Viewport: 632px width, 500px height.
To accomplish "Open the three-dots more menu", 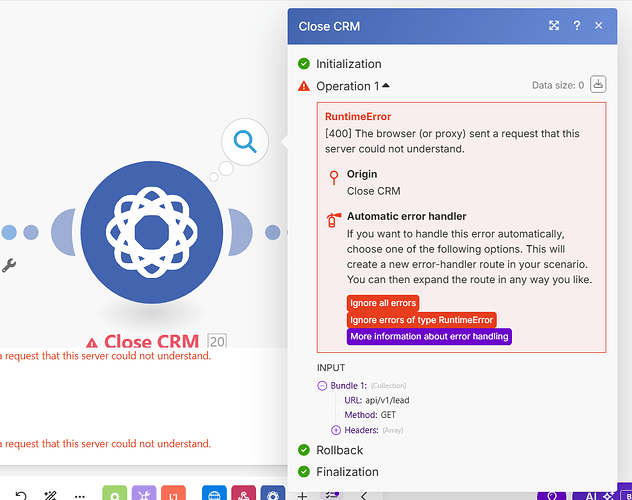I will click(x=80, y=496).
